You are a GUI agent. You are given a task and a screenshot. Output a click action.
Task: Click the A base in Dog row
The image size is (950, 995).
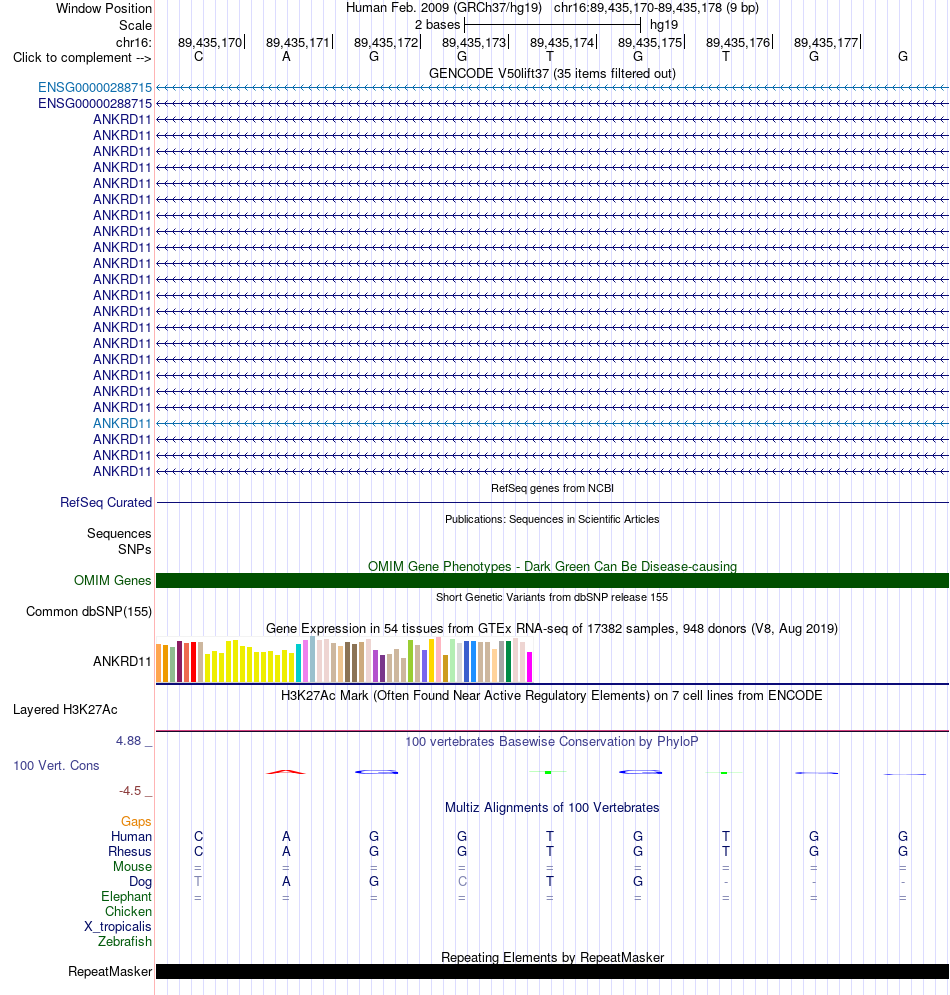286,881
